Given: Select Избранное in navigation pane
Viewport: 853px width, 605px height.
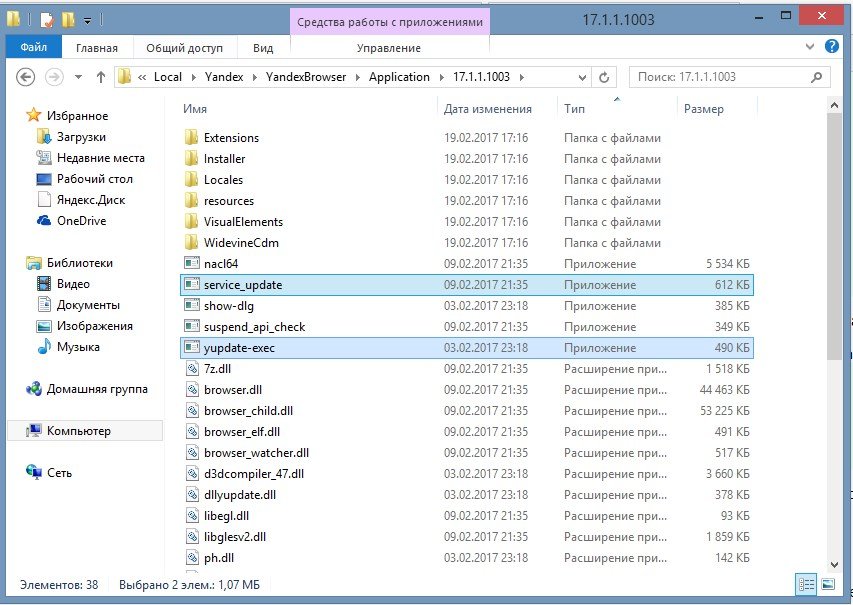Looking at the screenshot, I should pyautogui.click(x=77, y=115).
